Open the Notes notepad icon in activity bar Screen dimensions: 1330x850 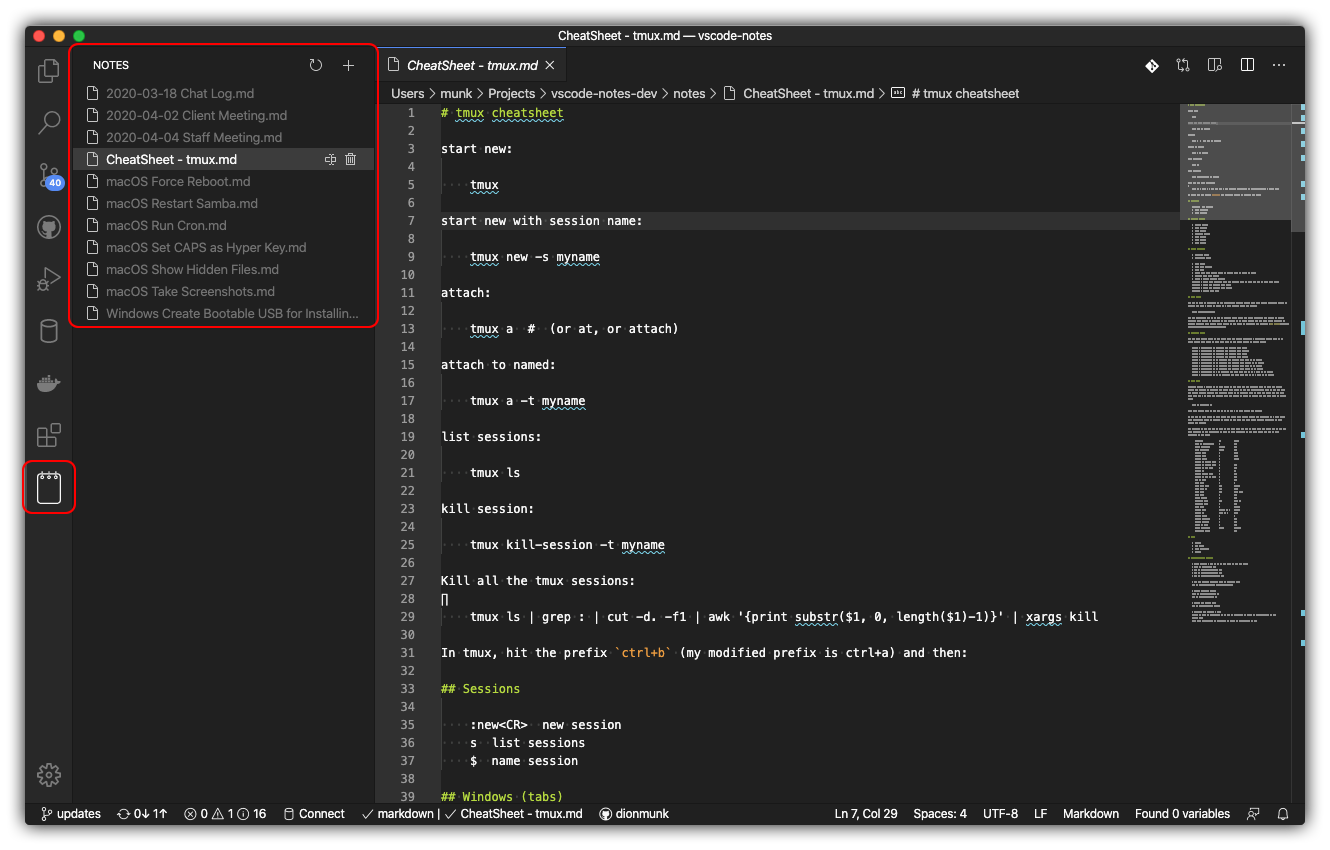coord(49,488)
